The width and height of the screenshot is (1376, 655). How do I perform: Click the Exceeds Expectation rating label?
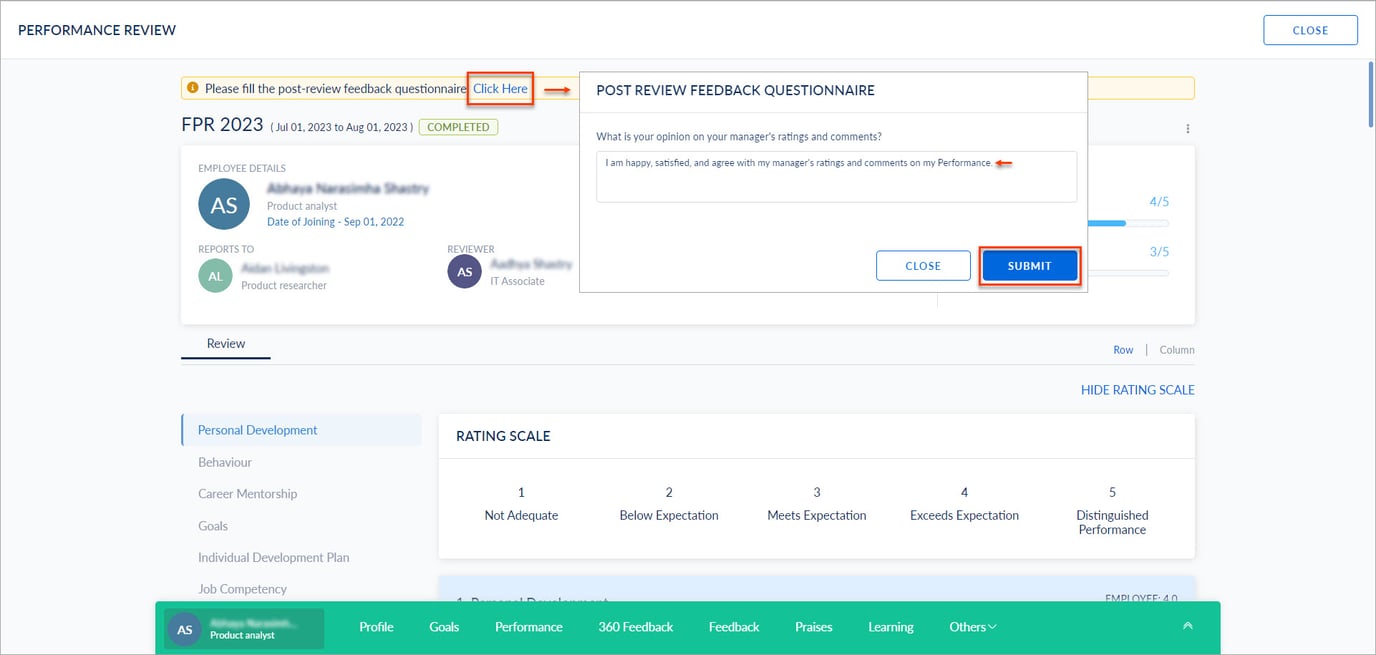point(964,516)
